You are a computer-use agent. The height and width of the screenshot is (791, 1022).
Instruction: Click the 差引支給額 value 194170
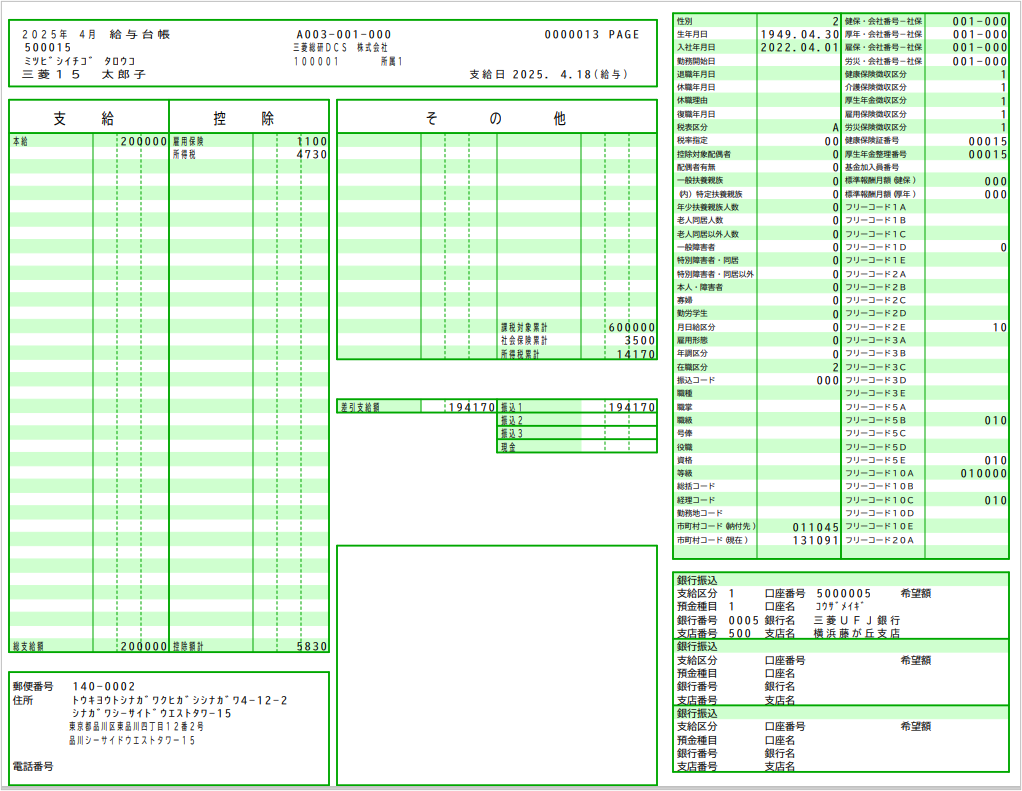[472, 407]
